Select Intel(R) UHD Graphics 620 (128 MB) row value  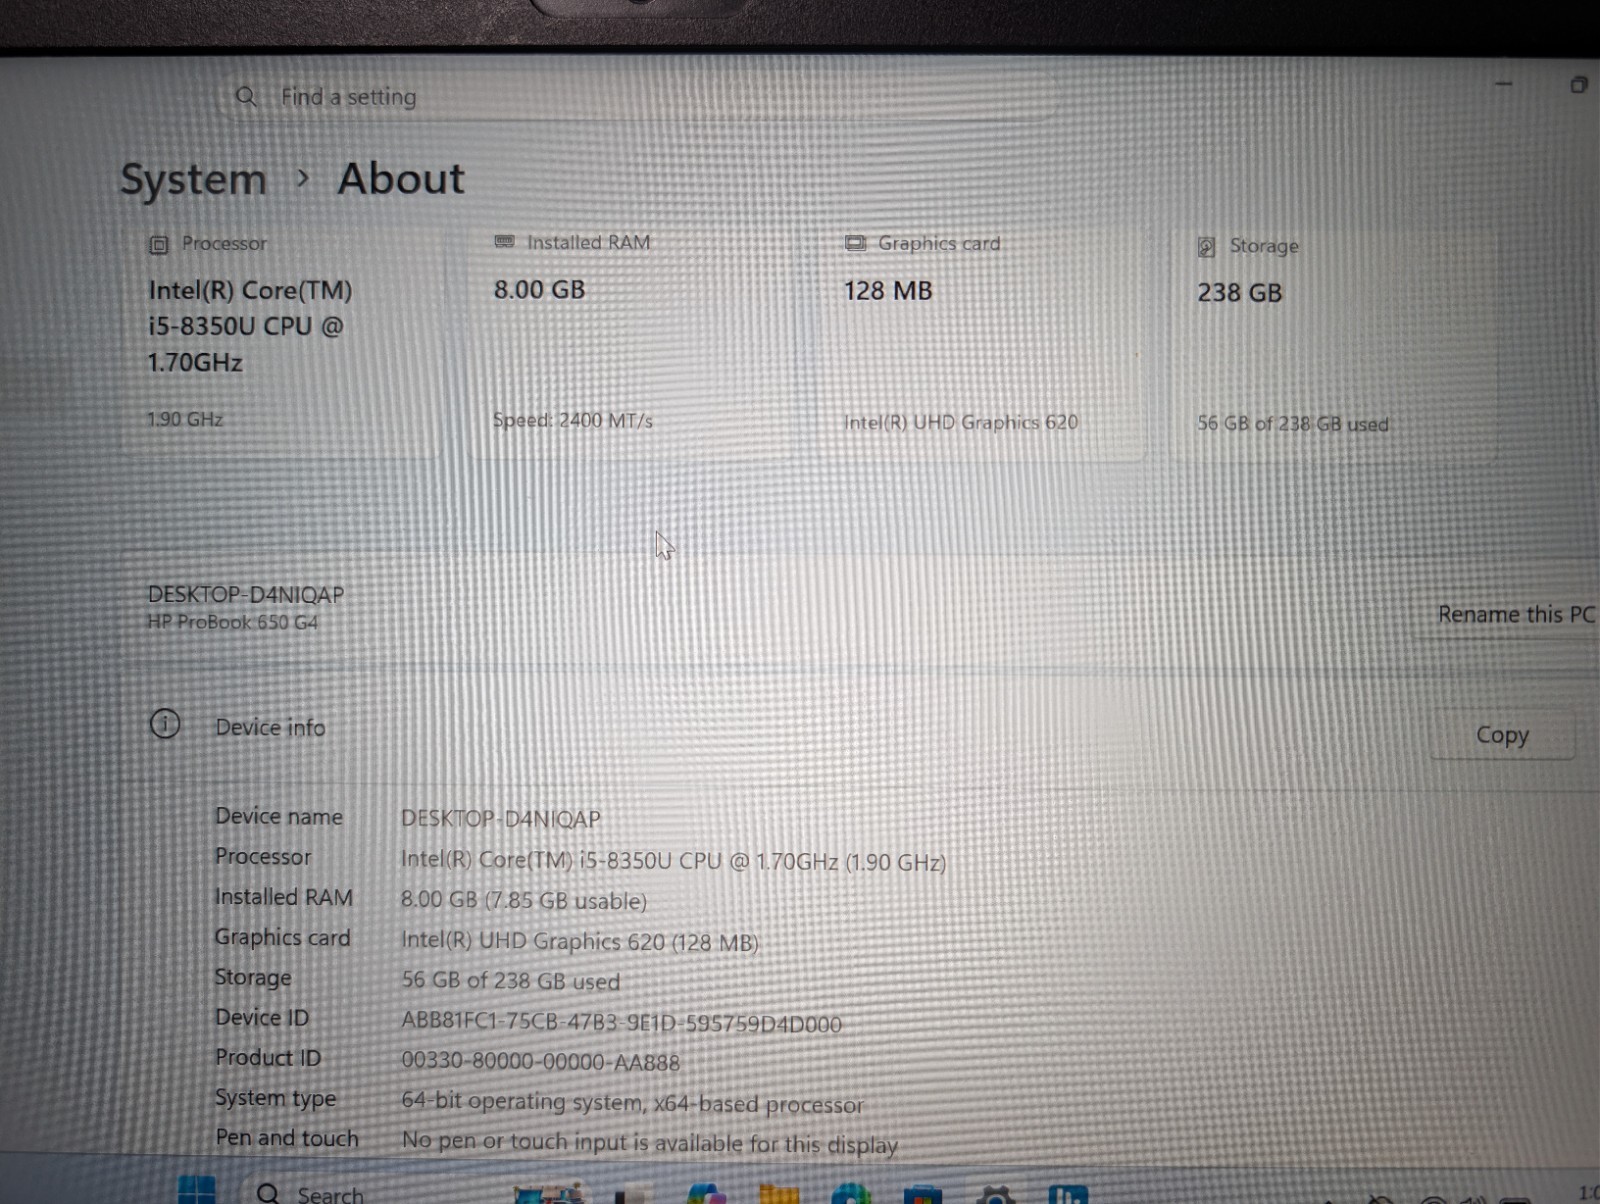(x=580, y=941)
